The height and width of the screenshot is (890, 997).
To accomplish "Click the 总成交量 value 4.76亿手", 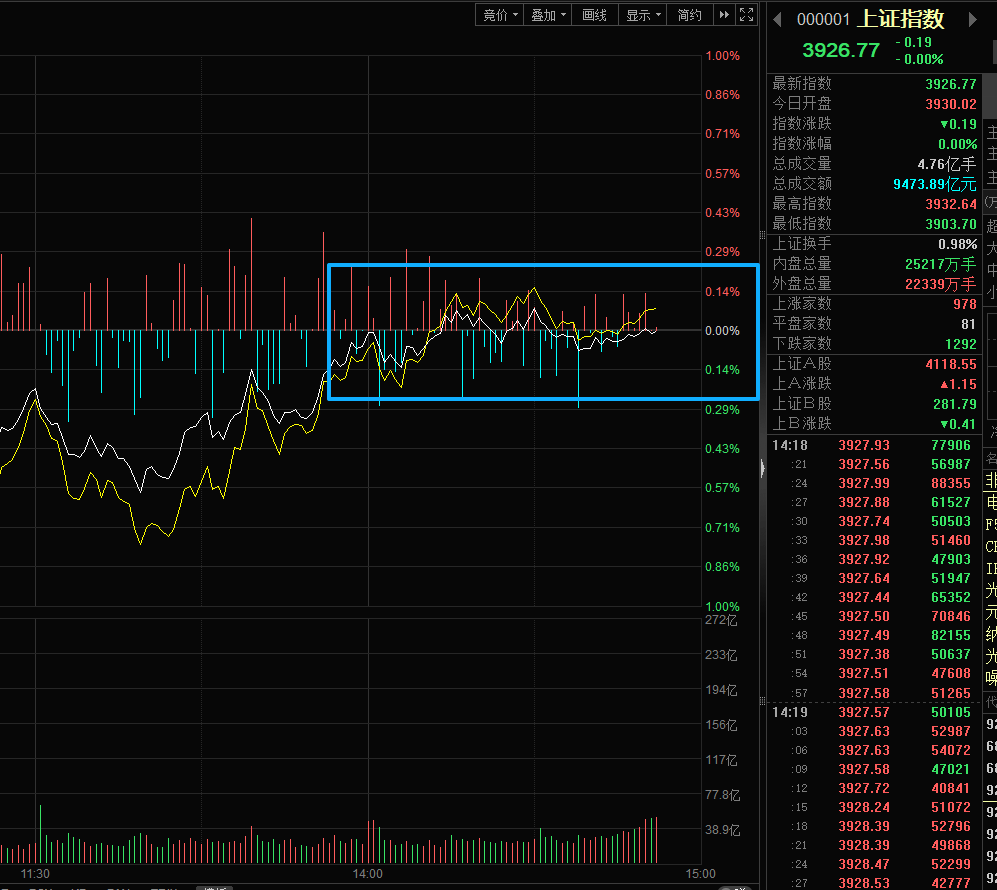I will click(x=947, y=164).
